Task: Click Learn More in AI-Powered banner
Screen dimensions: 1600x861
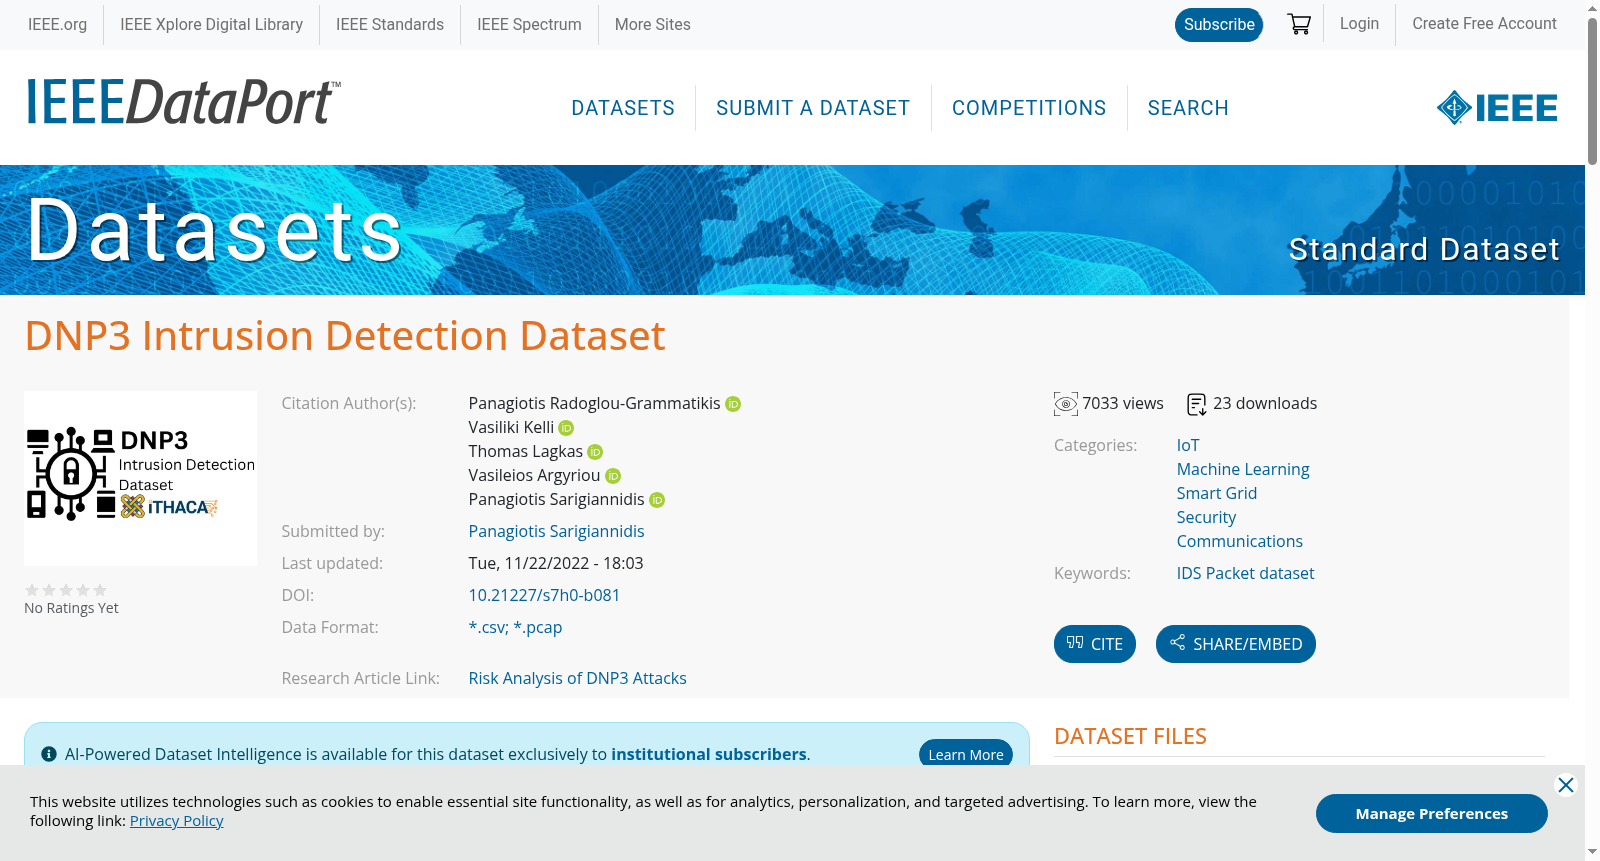Action: [966, 755]
